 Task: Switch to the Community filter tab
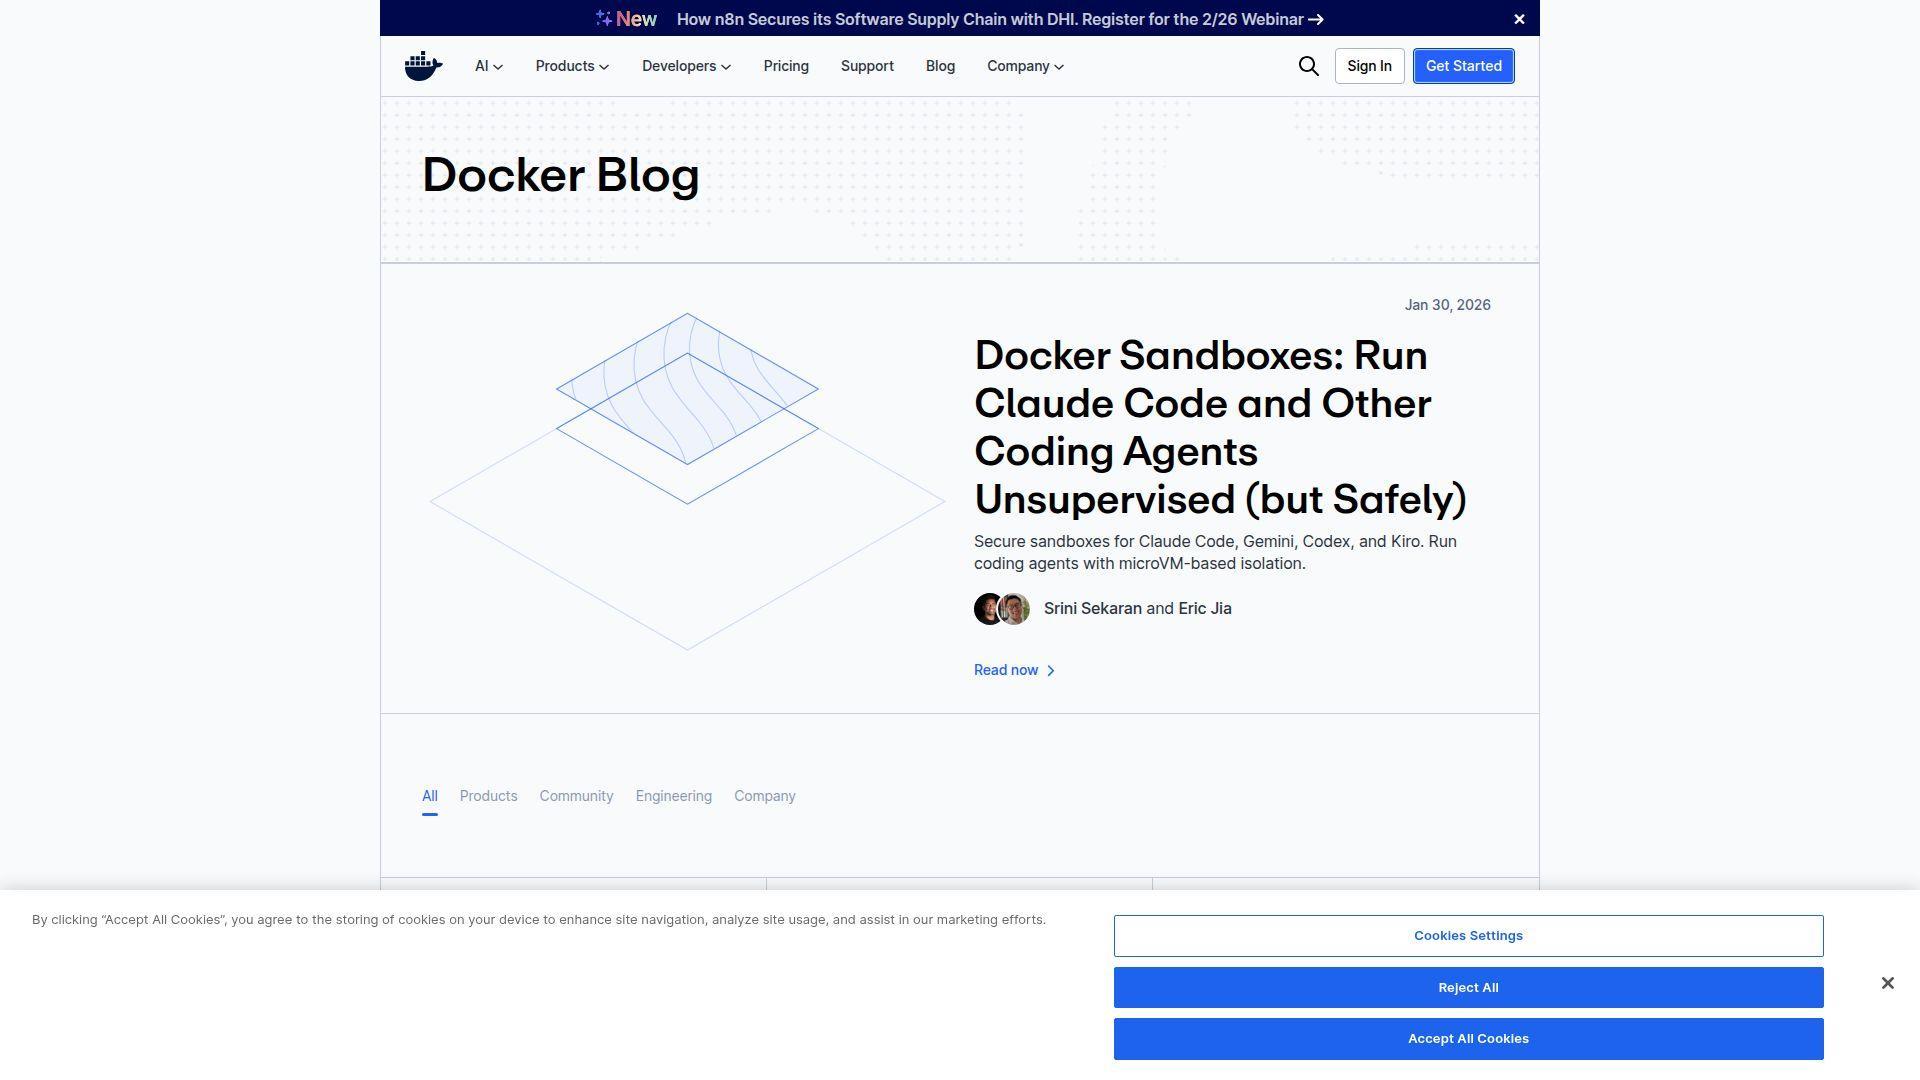click(x=576, y=796)
